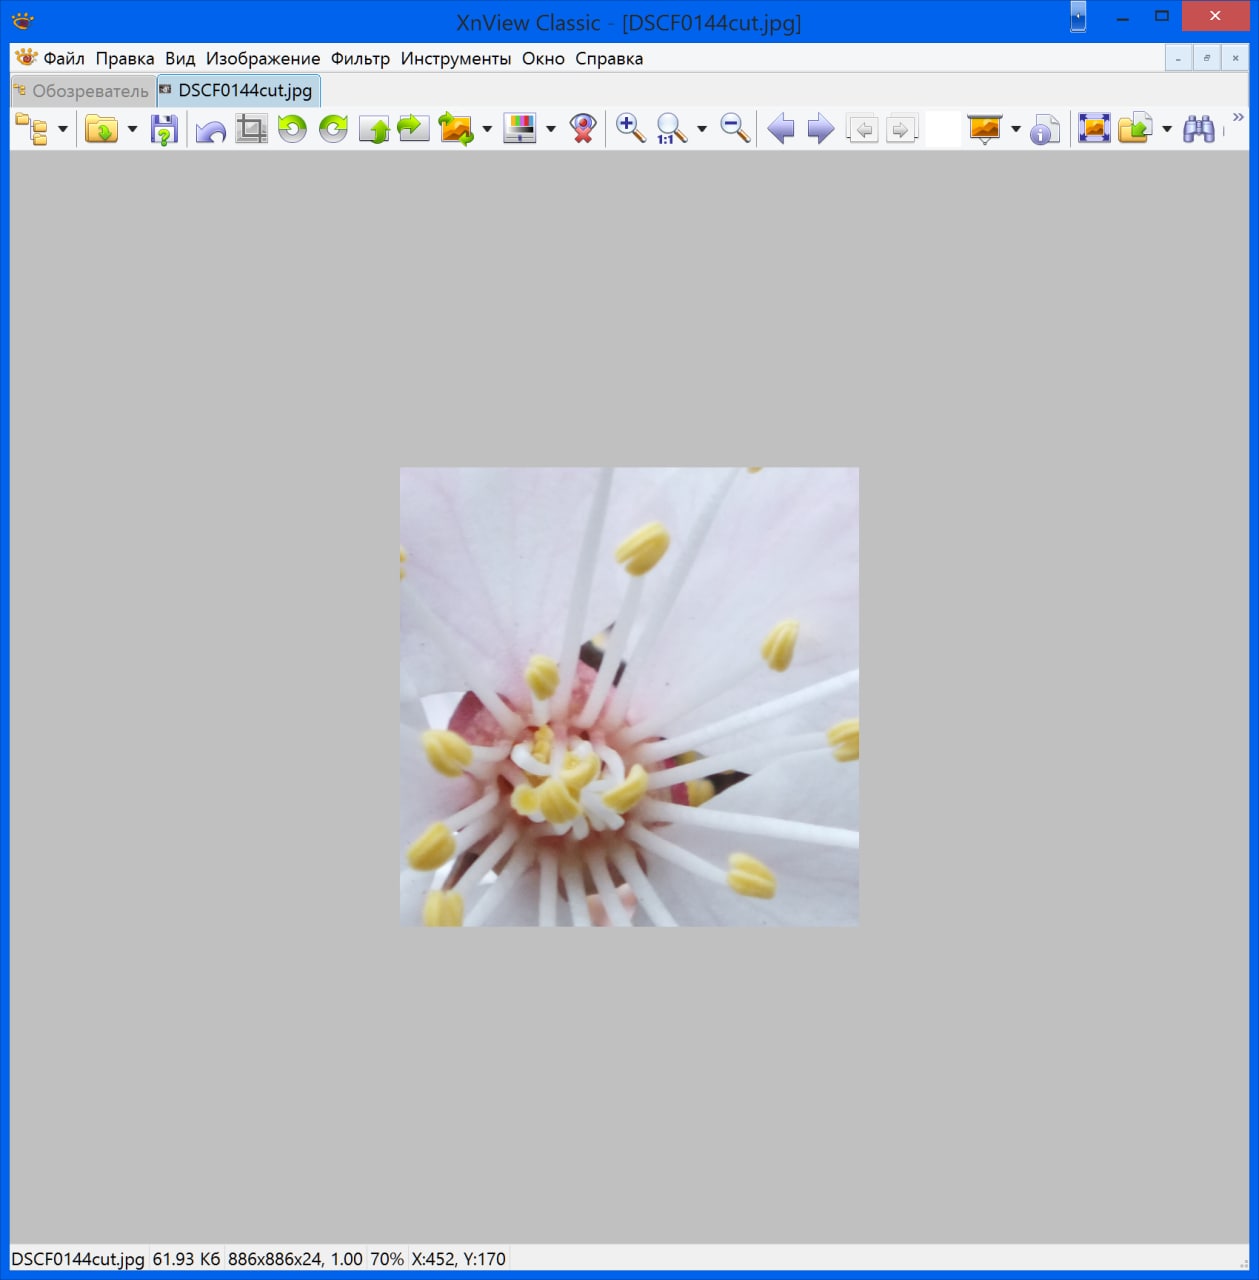
Task: Click the Save As floppy disk icon
Action: click(x=164, y=129)
